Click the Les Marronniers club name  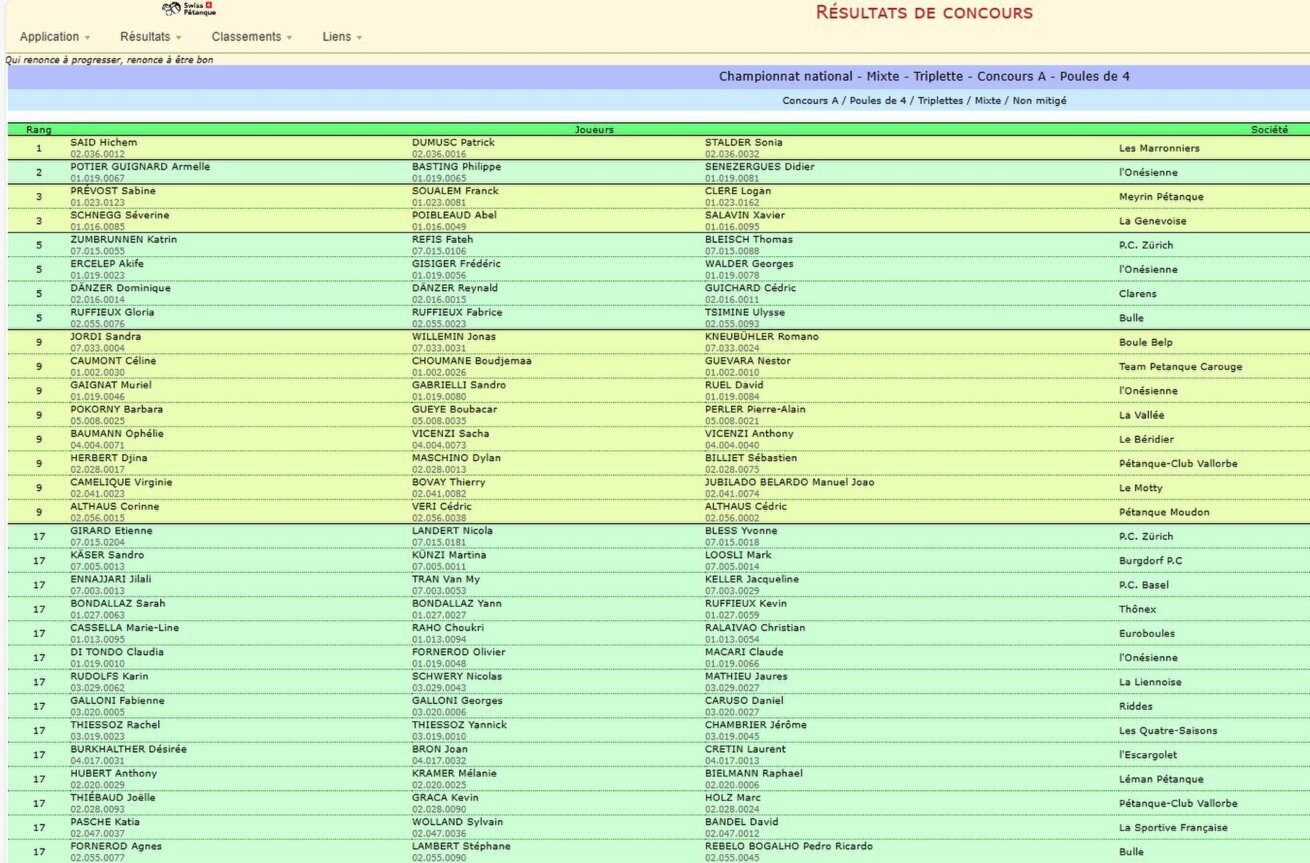(x=1159, y=149)
